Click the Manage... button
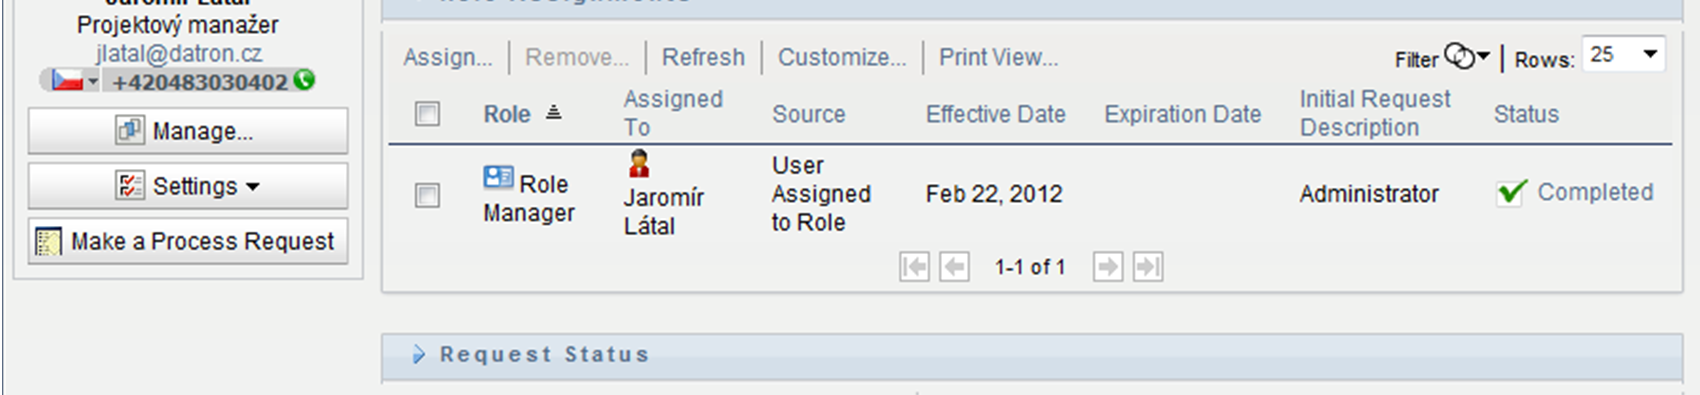 (188, 131)
